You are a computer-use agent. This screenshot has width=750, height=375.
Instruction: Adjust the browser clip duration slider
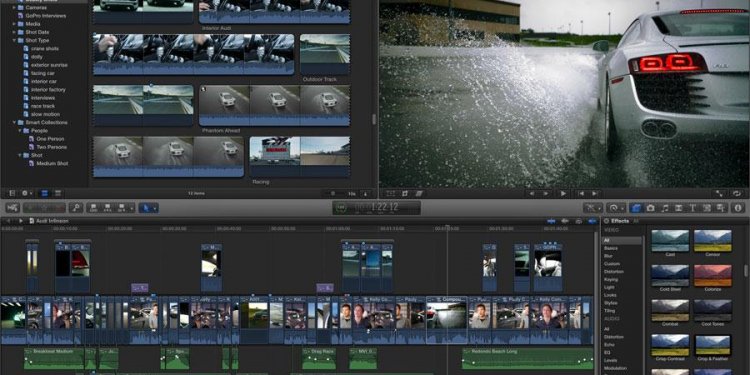point(333,193)
